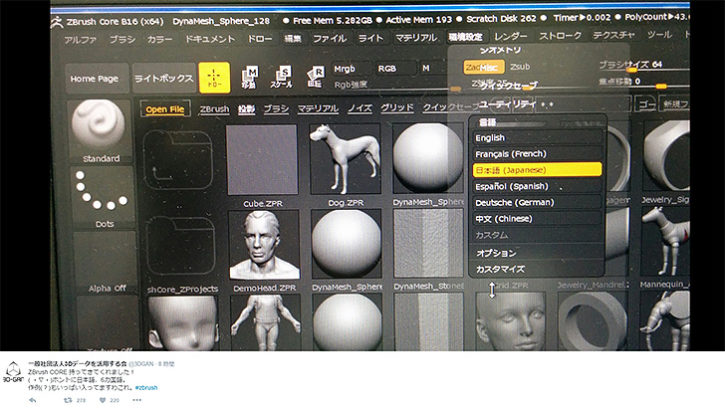
Task: Open the tweet's three-dot more menu
Action: pos(137,400)
